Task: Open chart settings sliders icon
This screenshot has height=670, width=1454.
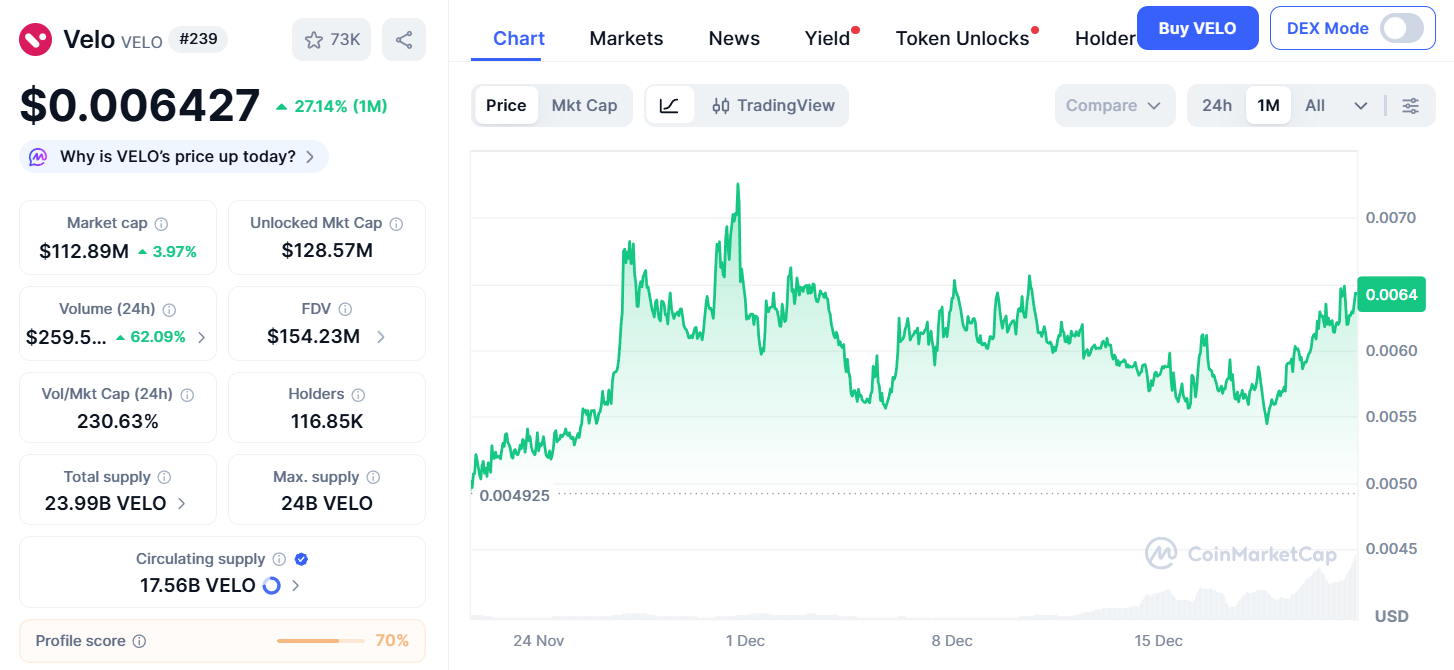Action: click(x=1411, y=106)
